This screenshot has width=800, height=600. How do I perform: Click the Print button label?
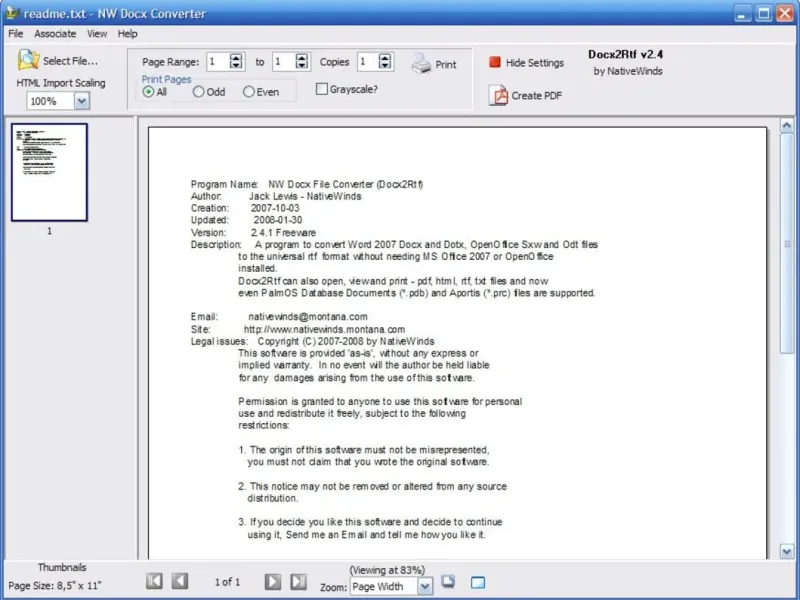tap(446, 64)
